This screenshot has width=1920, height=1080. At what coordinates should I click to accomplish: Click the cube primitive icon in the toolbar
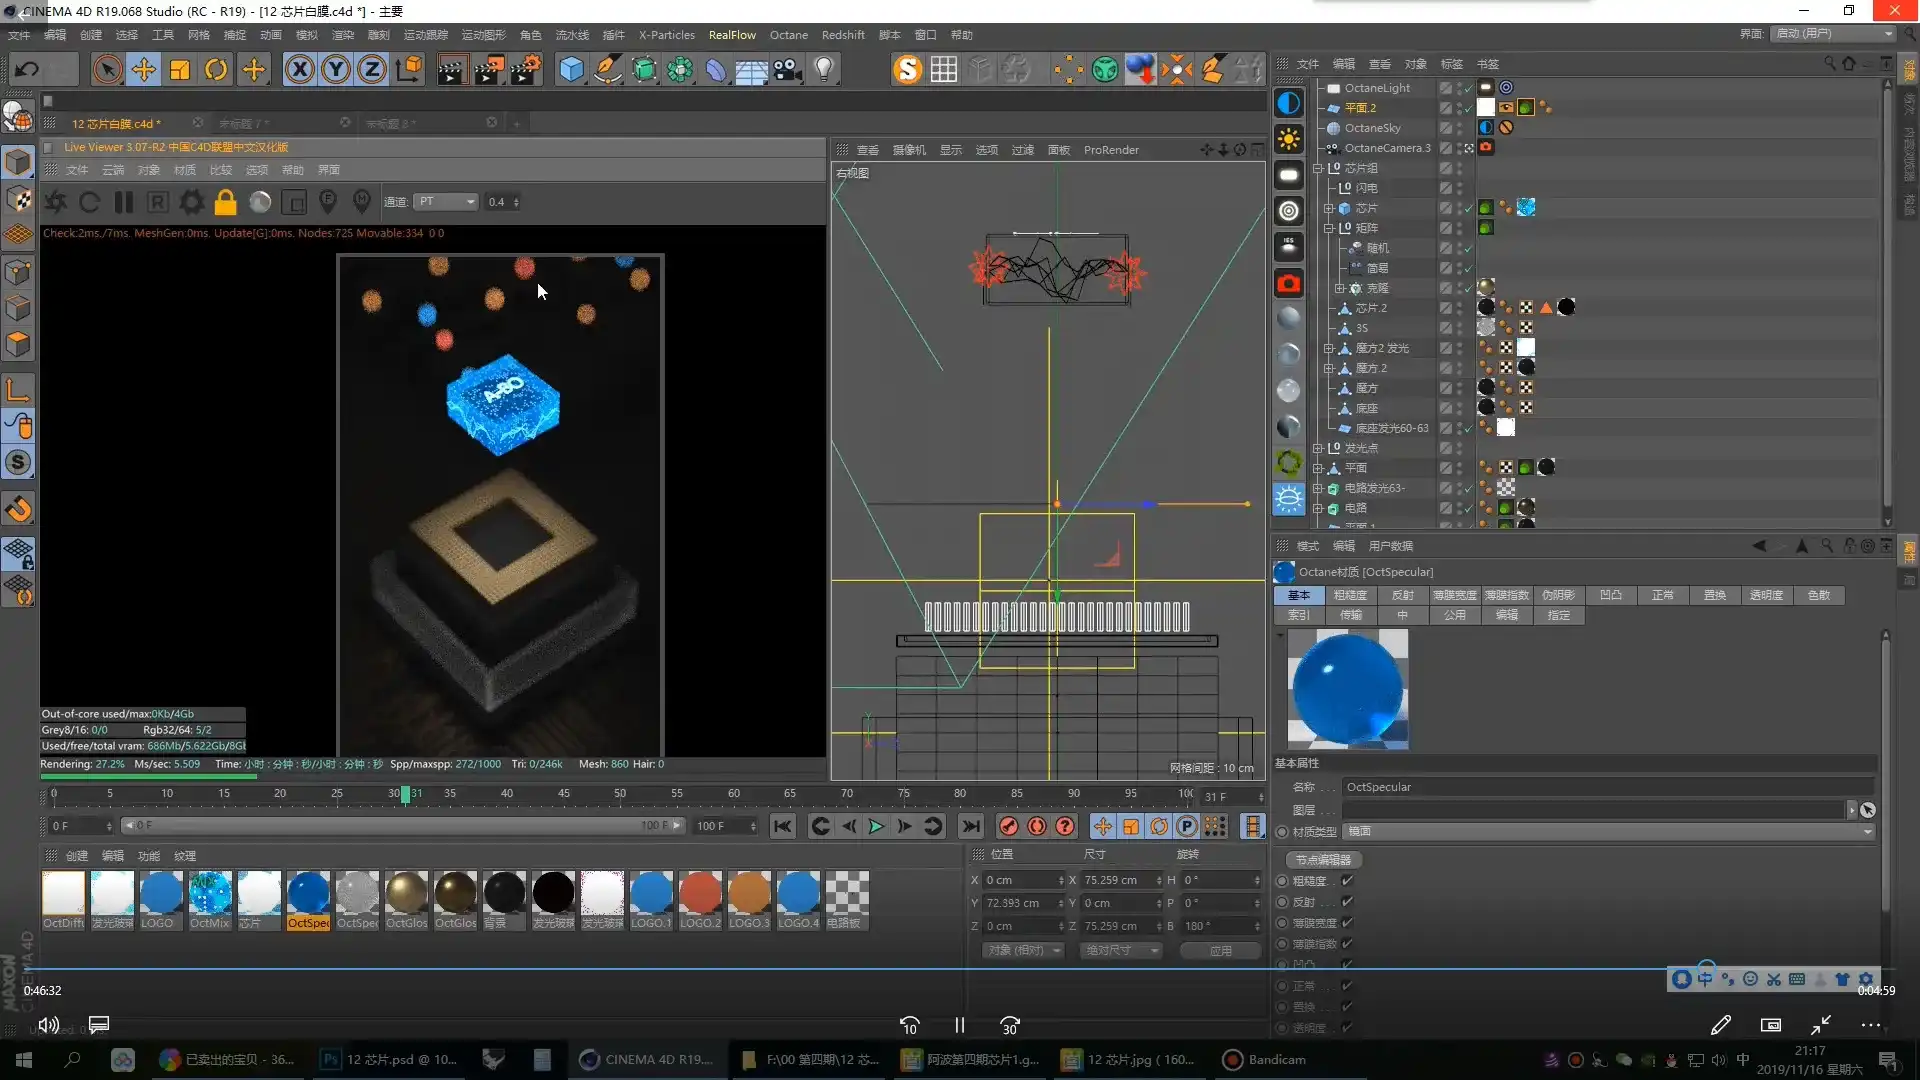pos(572,69)
